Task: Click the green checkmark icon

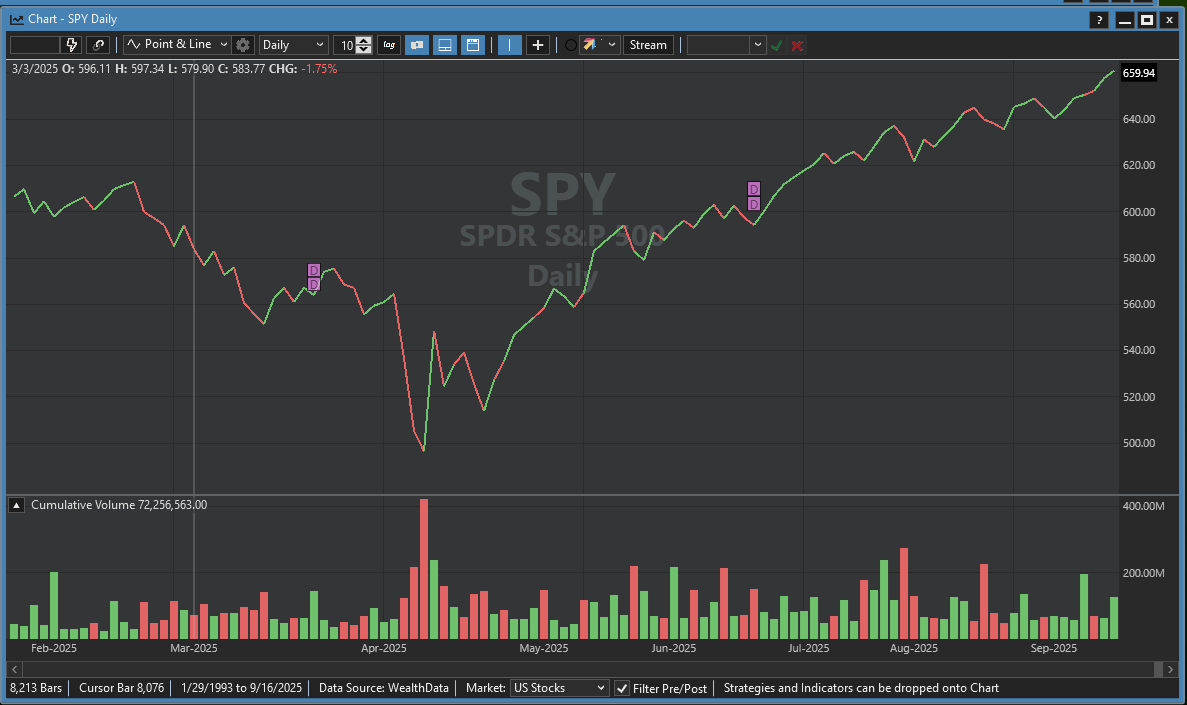Action: coord(777,45)
